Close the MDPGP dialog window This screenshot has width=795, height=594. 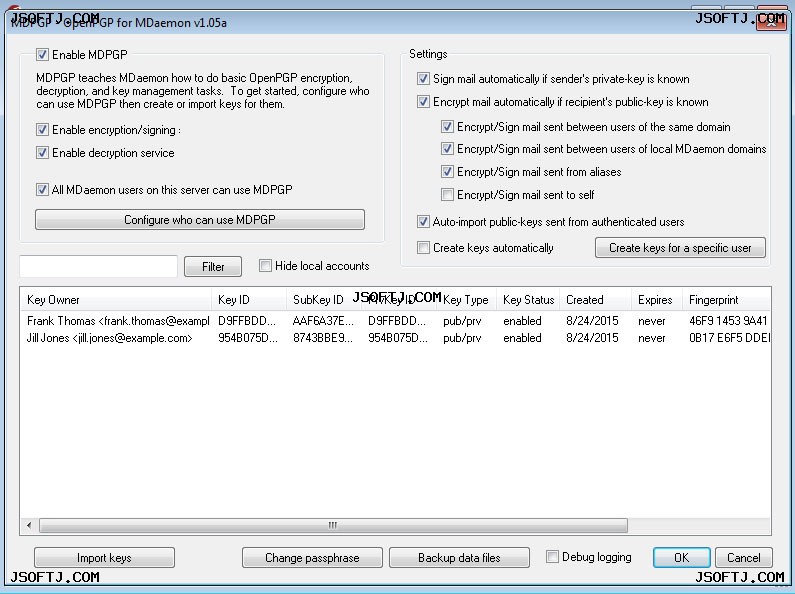tap(771, 22)
